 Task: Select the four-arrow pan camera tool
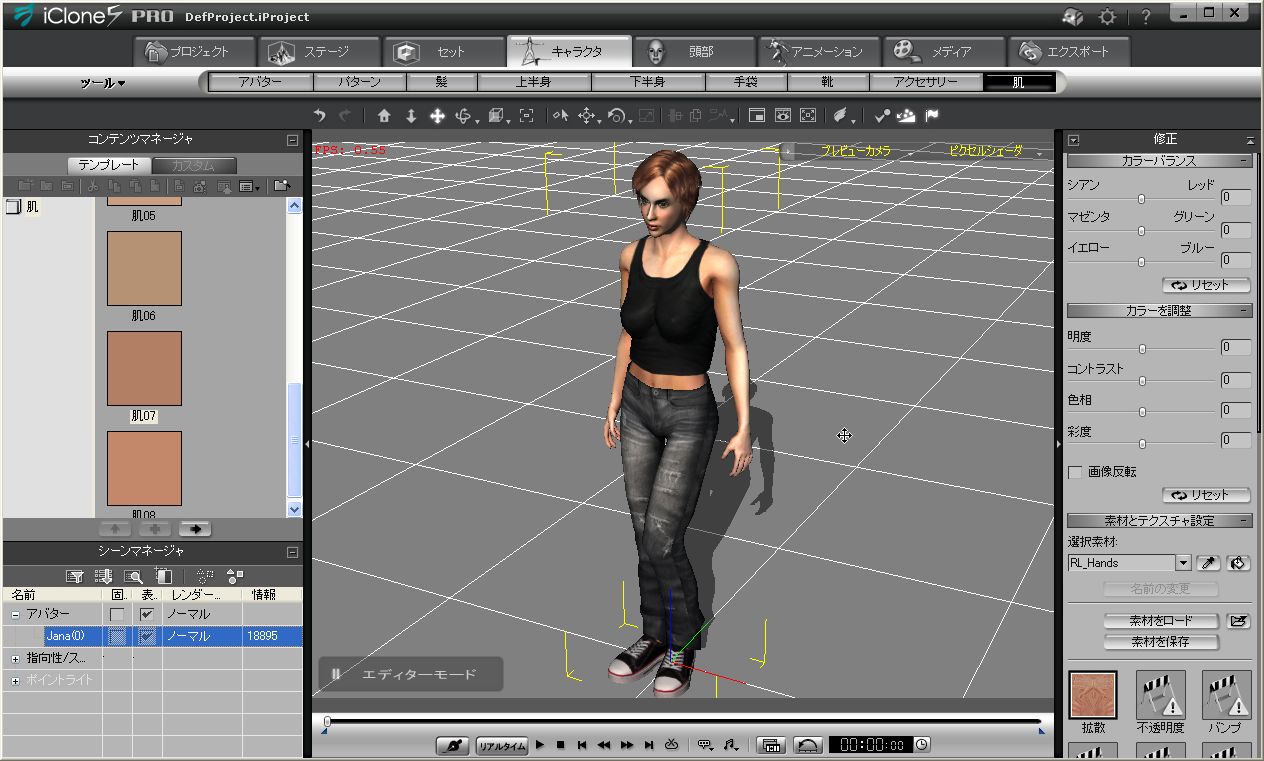pyautogui.click(x=437, y=116)
